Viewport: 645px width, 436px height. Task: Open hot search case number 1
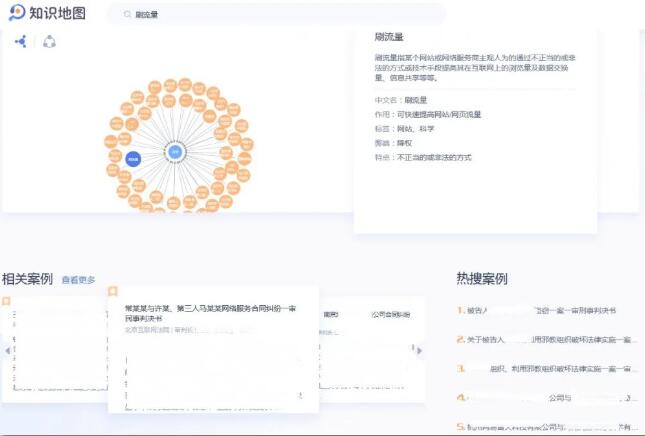[536, 310]
